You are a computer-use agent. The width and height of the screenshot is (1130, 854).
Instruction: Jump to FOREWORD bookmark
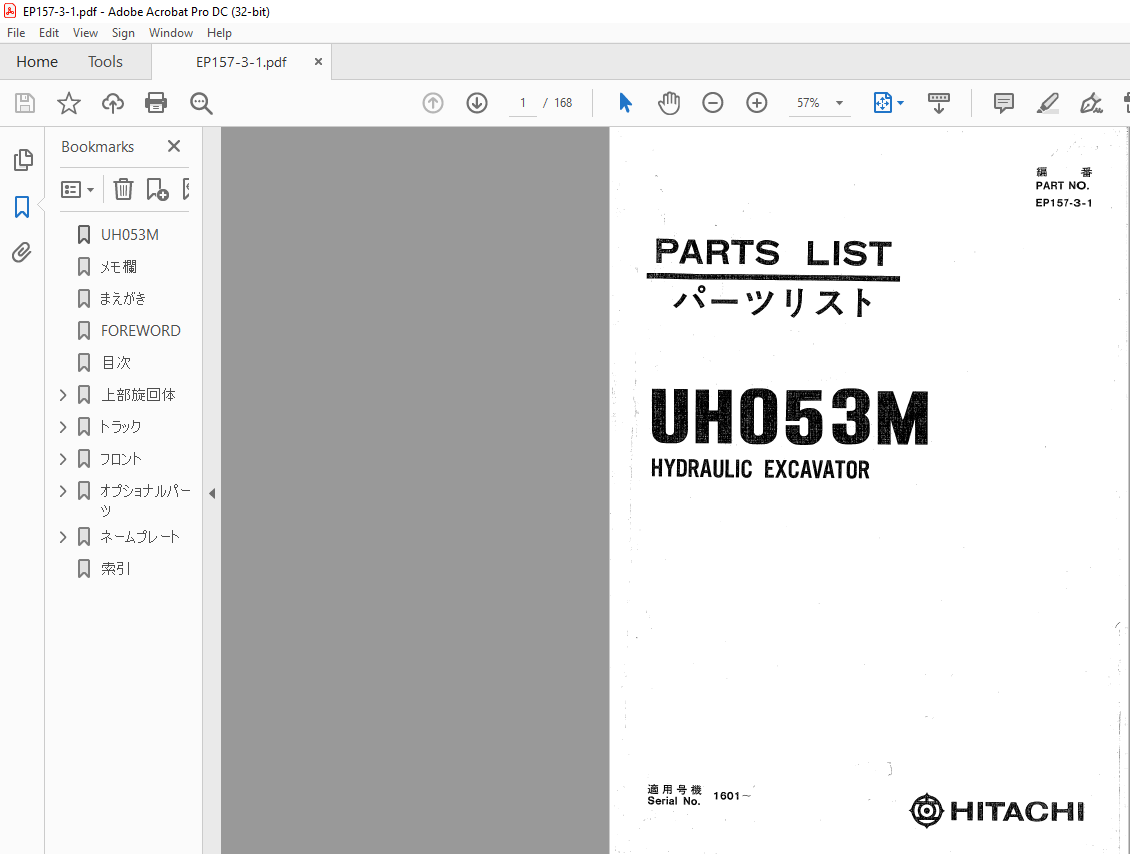(141, 331)
